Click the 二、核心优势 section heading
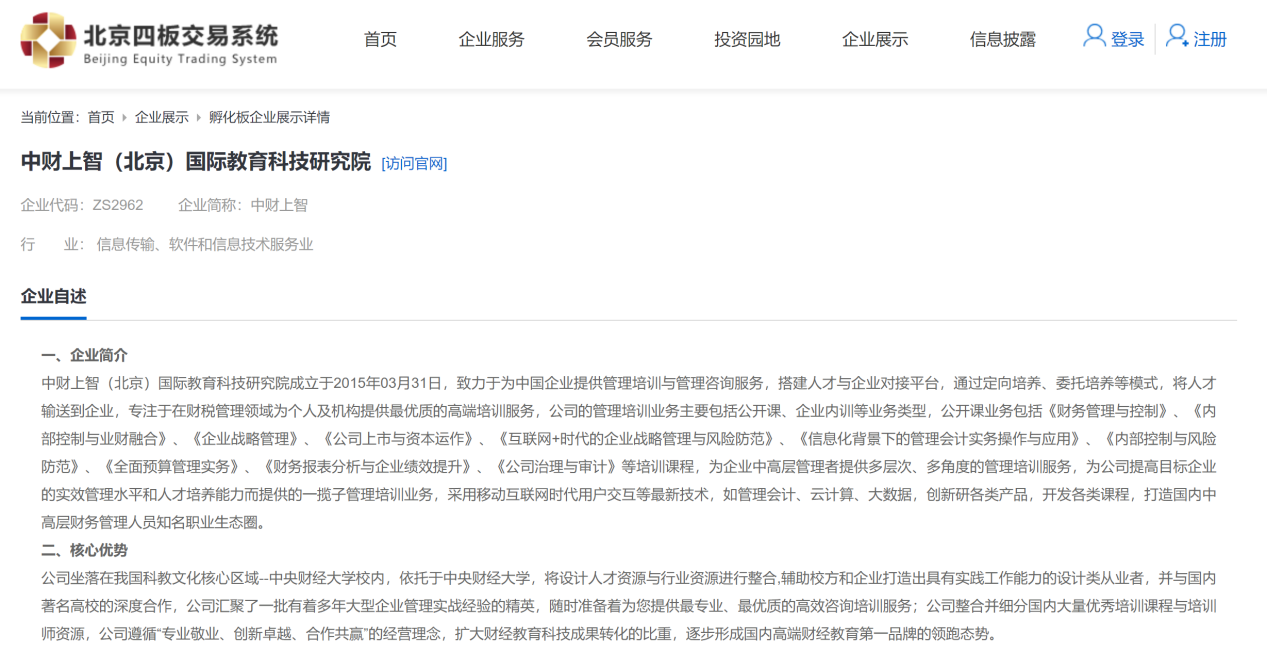1267x651 pixels. pos(84,550)
